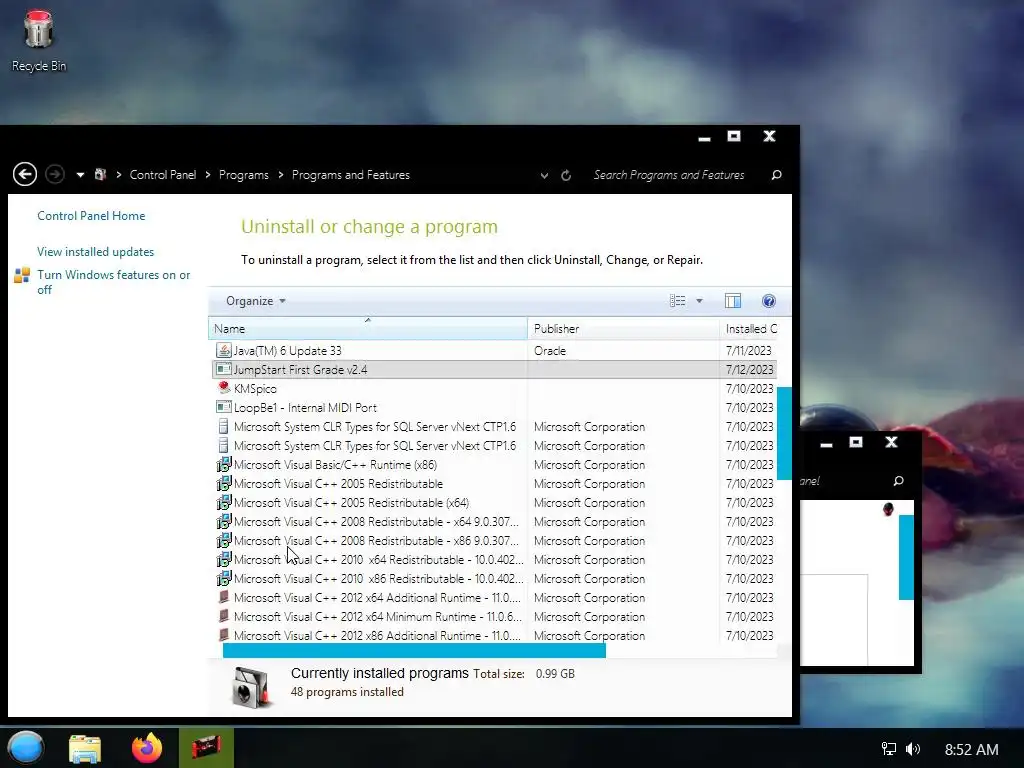
Task: Click the 8:52 AM taskbar clock
Action: click(x=971, y=750)
